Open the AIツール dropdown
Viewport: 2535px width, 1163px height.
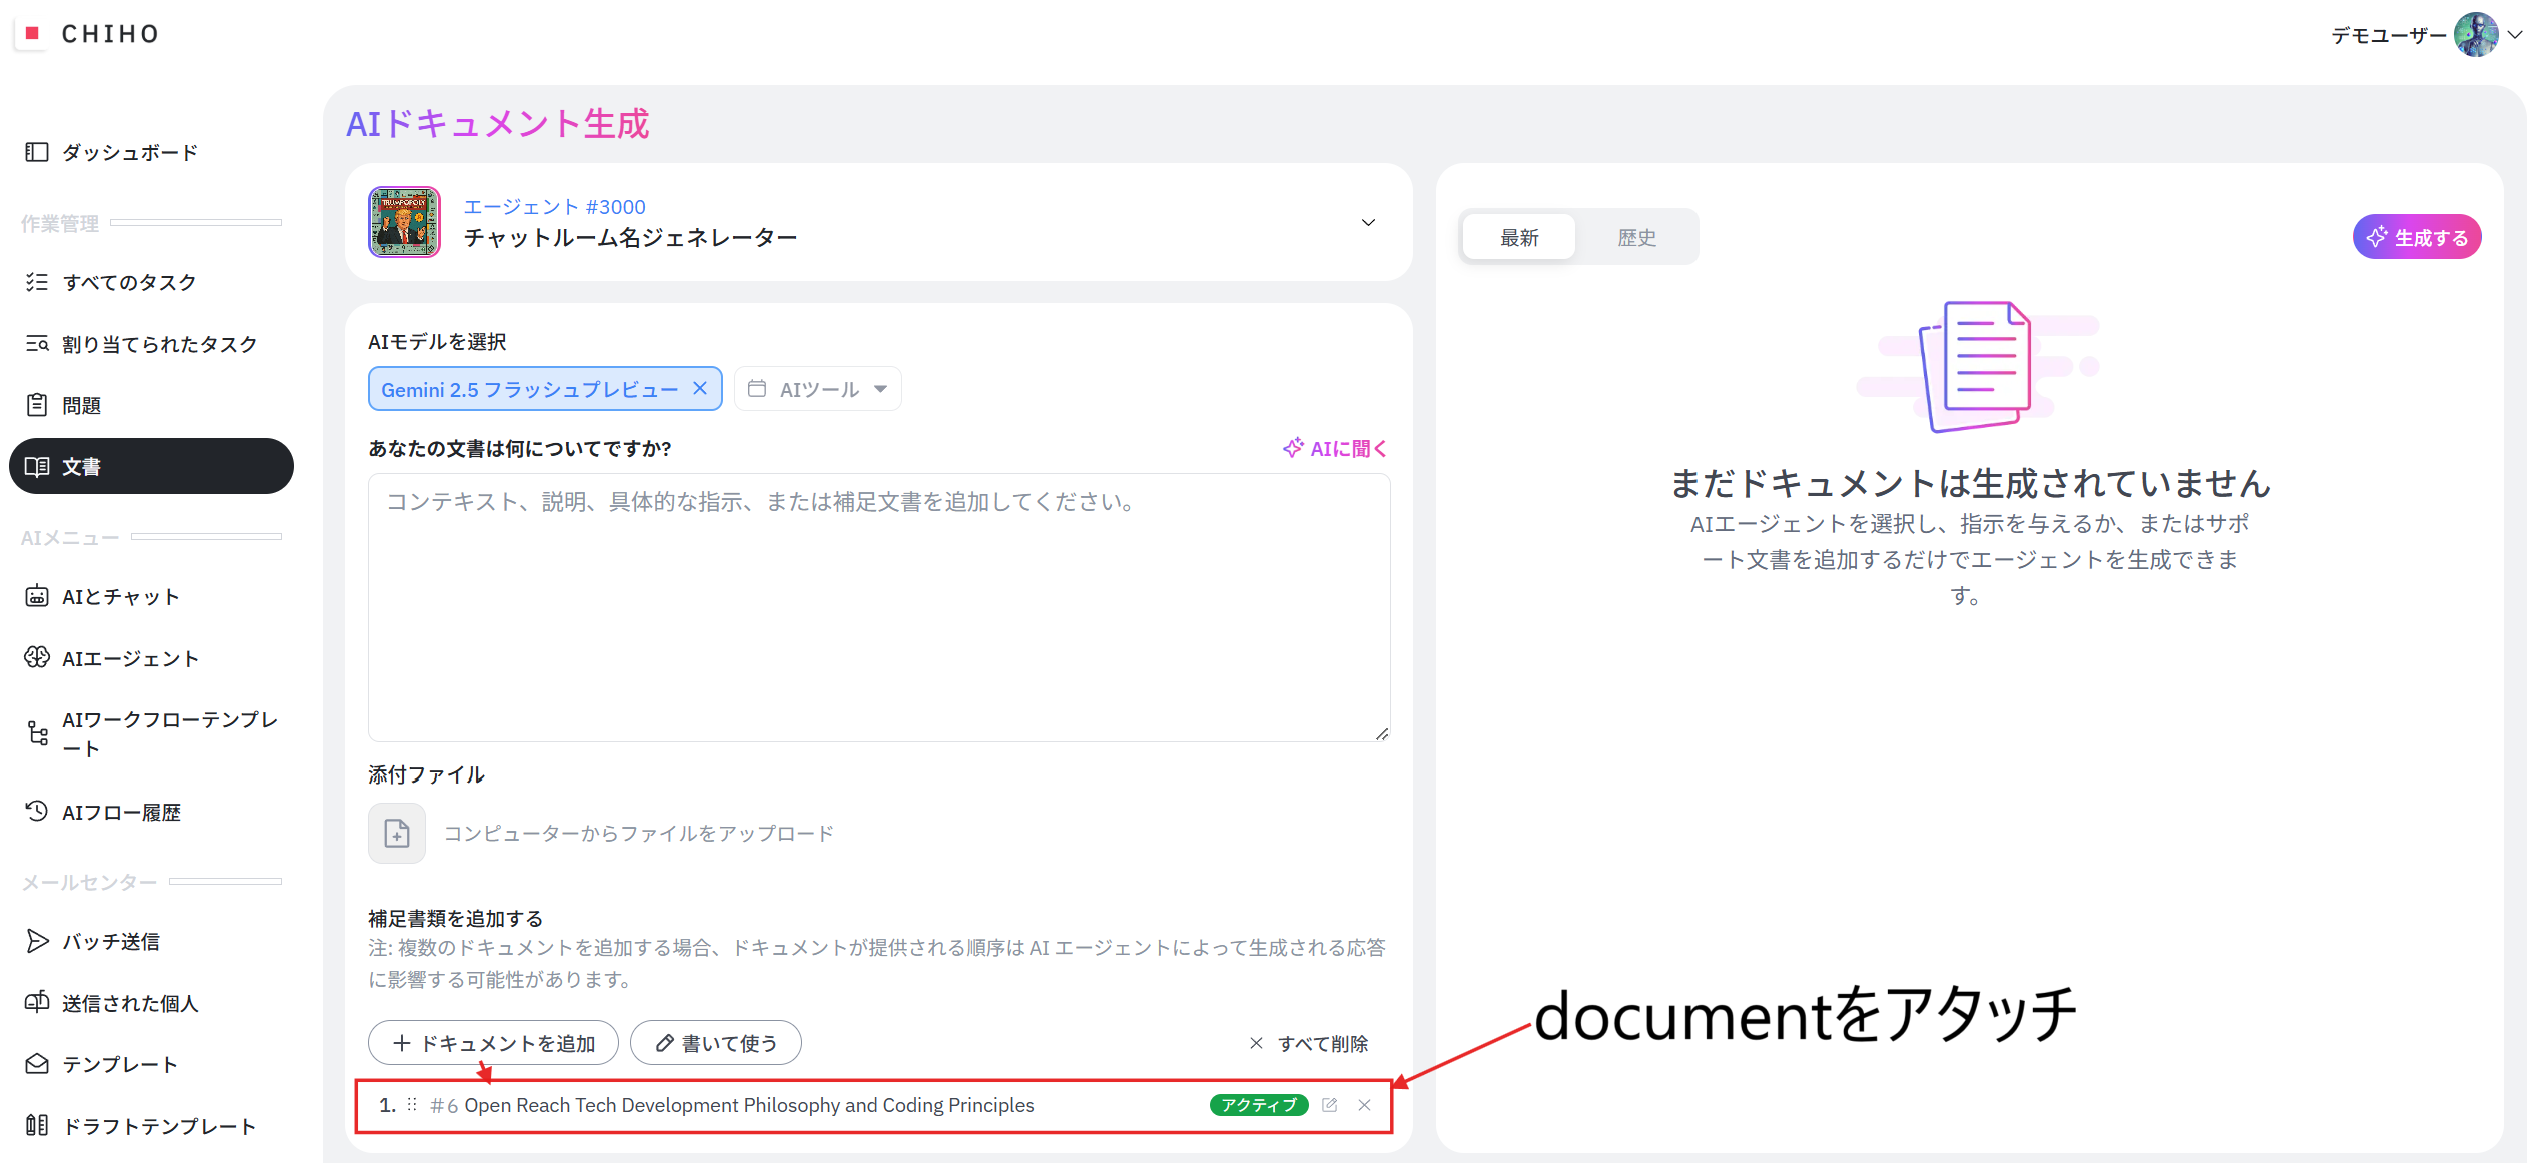(x=818, y=389)
